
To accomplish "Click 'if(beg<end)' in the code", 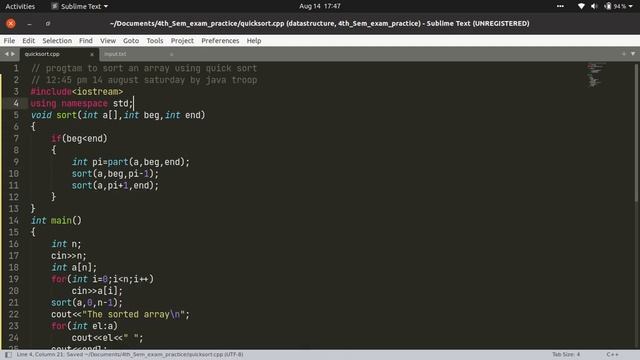I will 79,138.
